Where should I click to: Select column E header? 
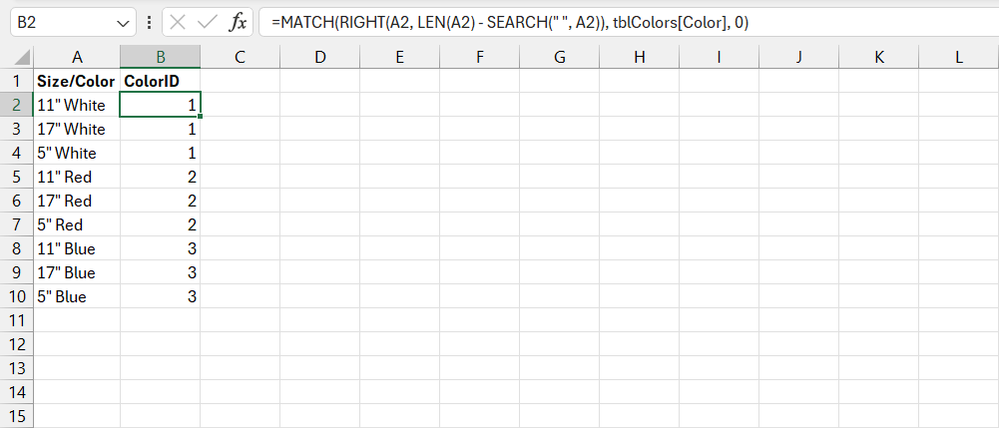(x=399, y=57)
